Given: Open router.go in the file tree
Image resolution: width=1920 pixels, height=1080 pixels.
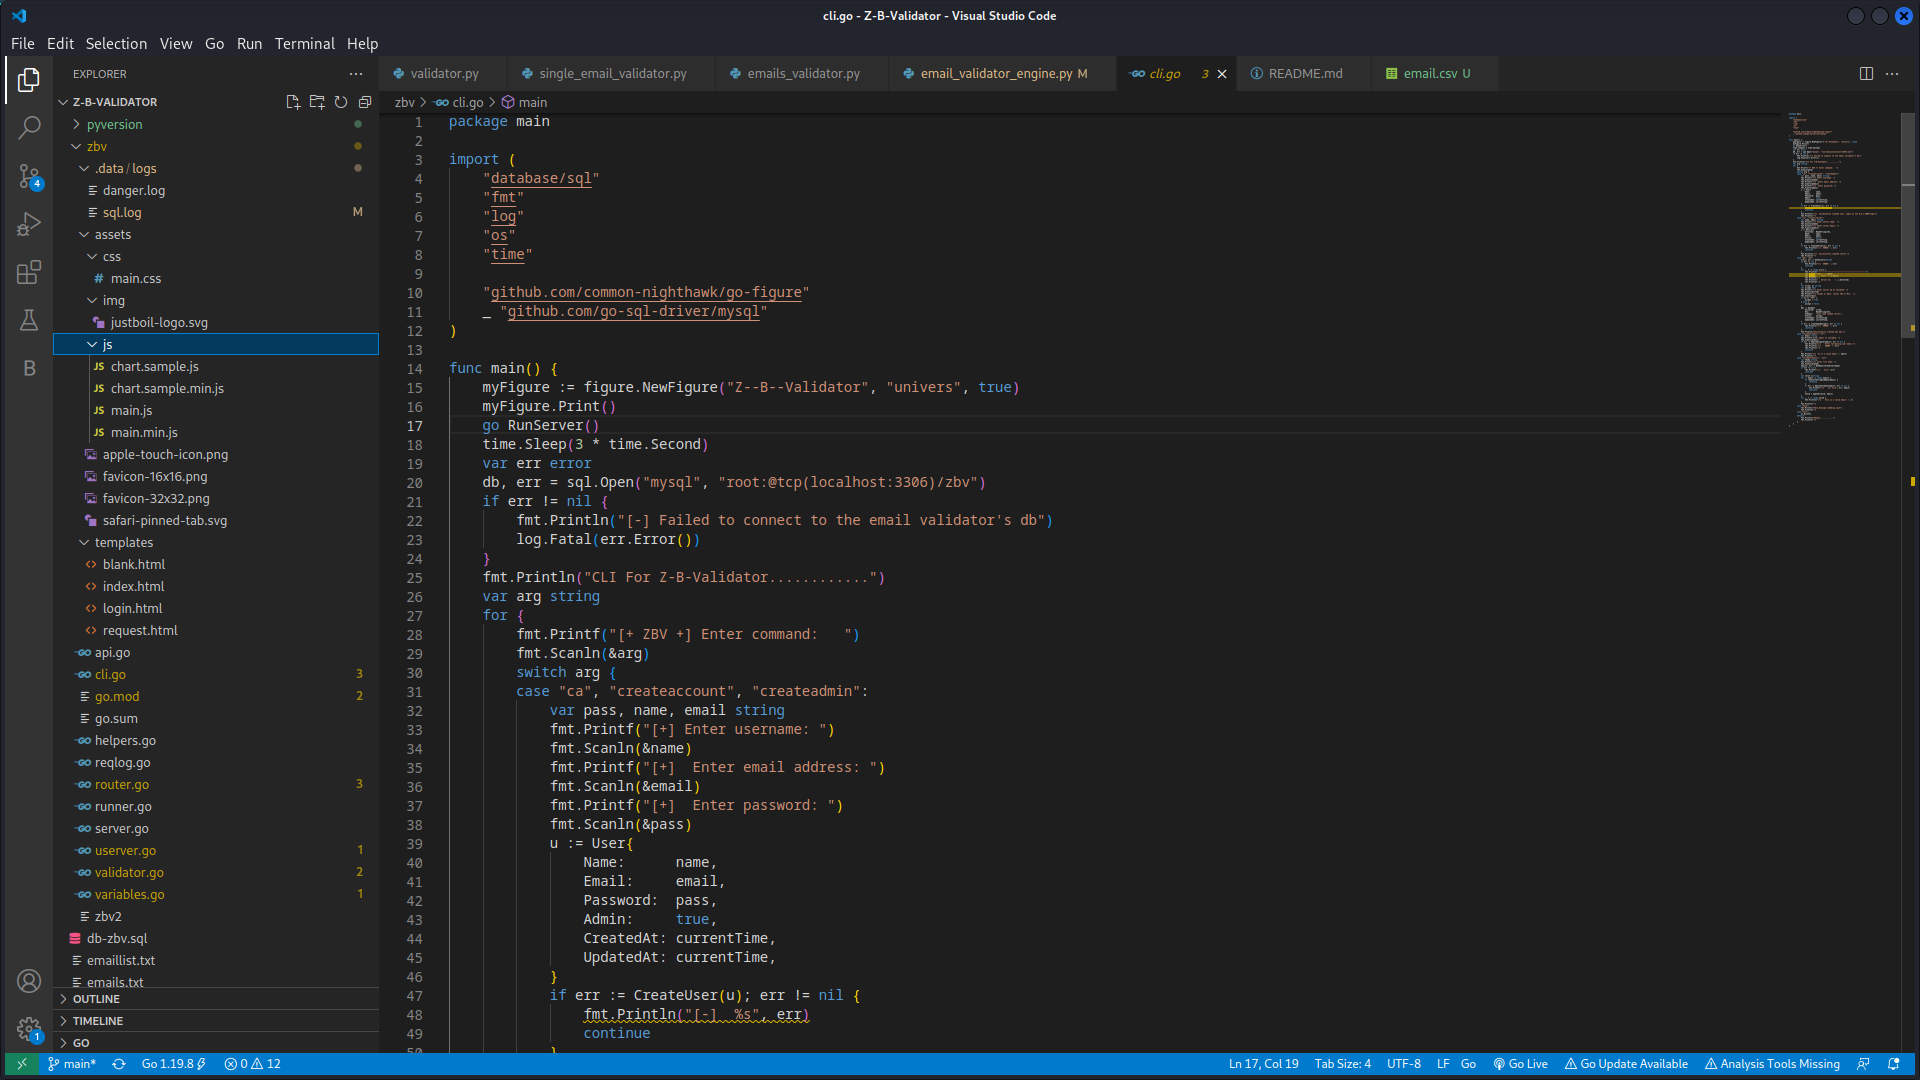Looking at the screenshot, I should (x=121, y=785).
